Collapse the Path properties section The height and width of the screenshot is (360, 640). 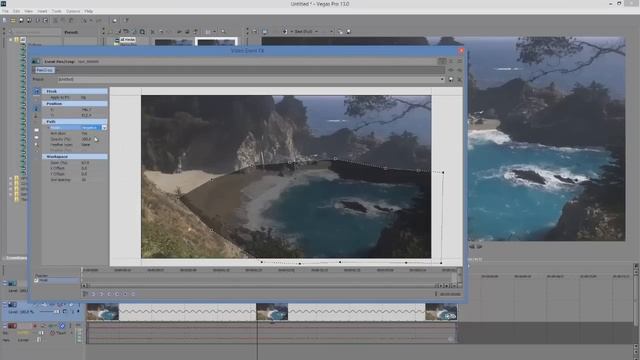pyautogui.click(x=75, y=122)
